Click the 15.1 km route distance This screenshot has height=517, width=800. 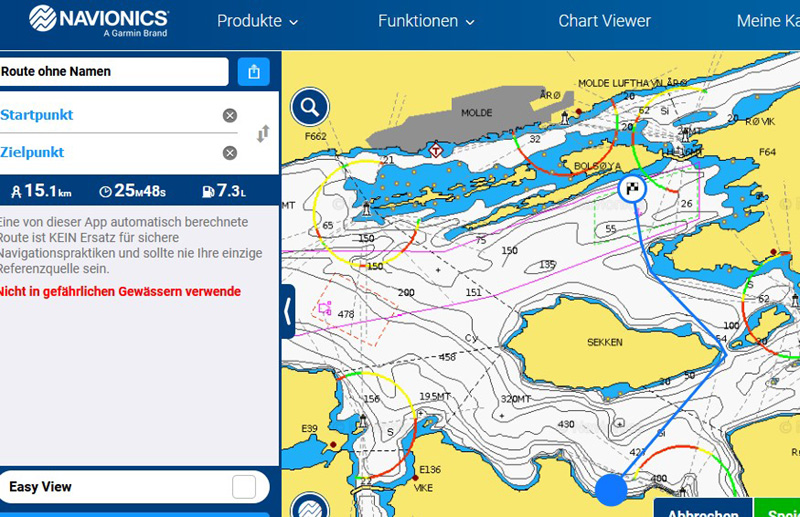click(41, 191)
